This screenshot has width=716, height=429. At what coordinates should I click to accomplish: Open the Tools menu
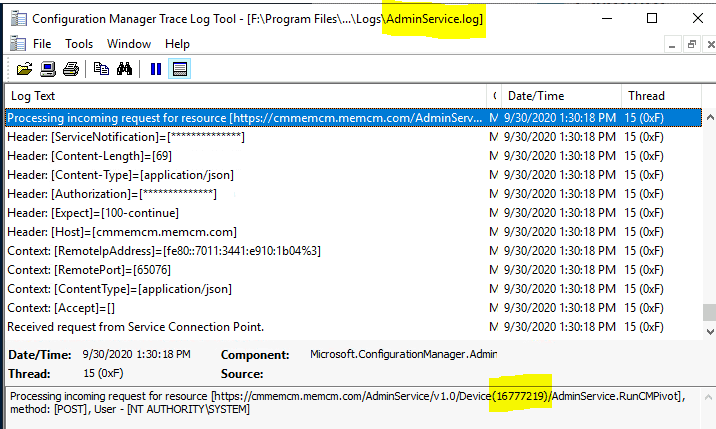click(x=79, y=44)
